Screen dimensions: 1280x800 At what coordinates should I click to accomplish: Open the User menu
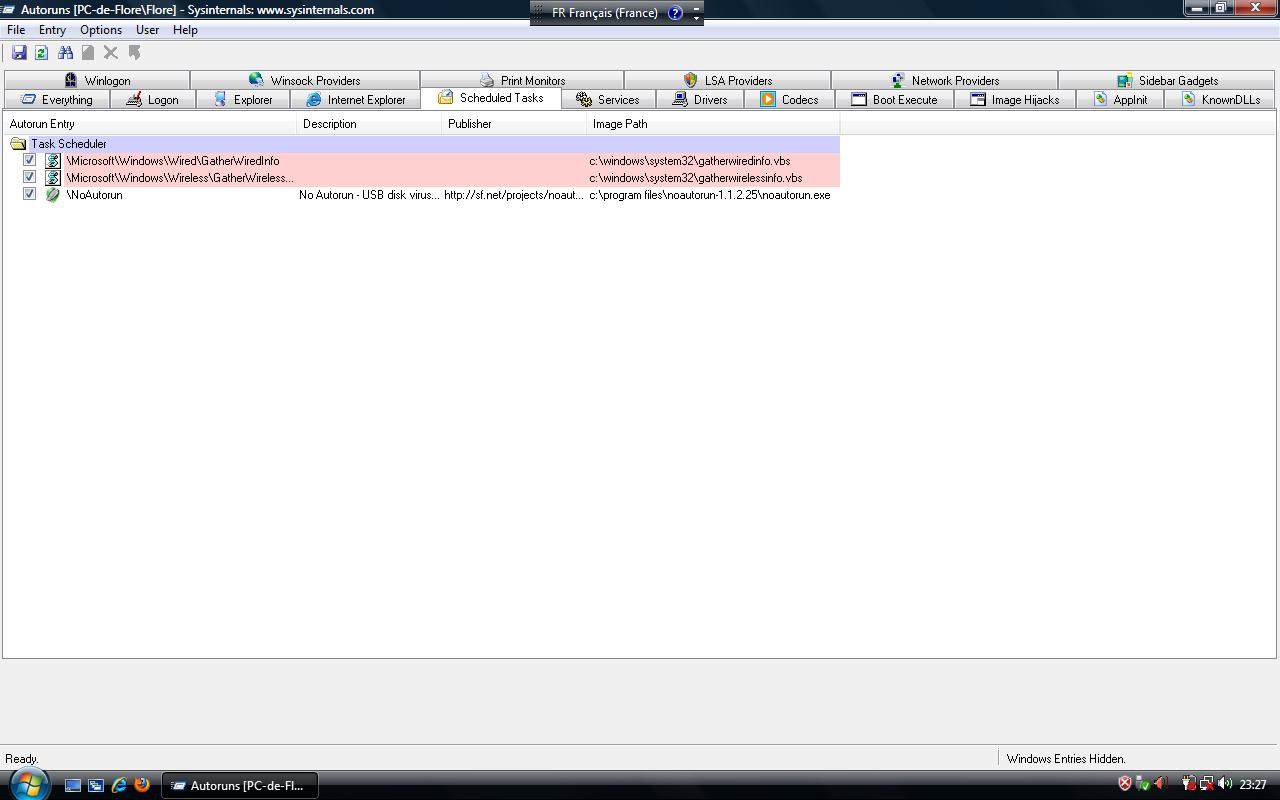point(147,30)
